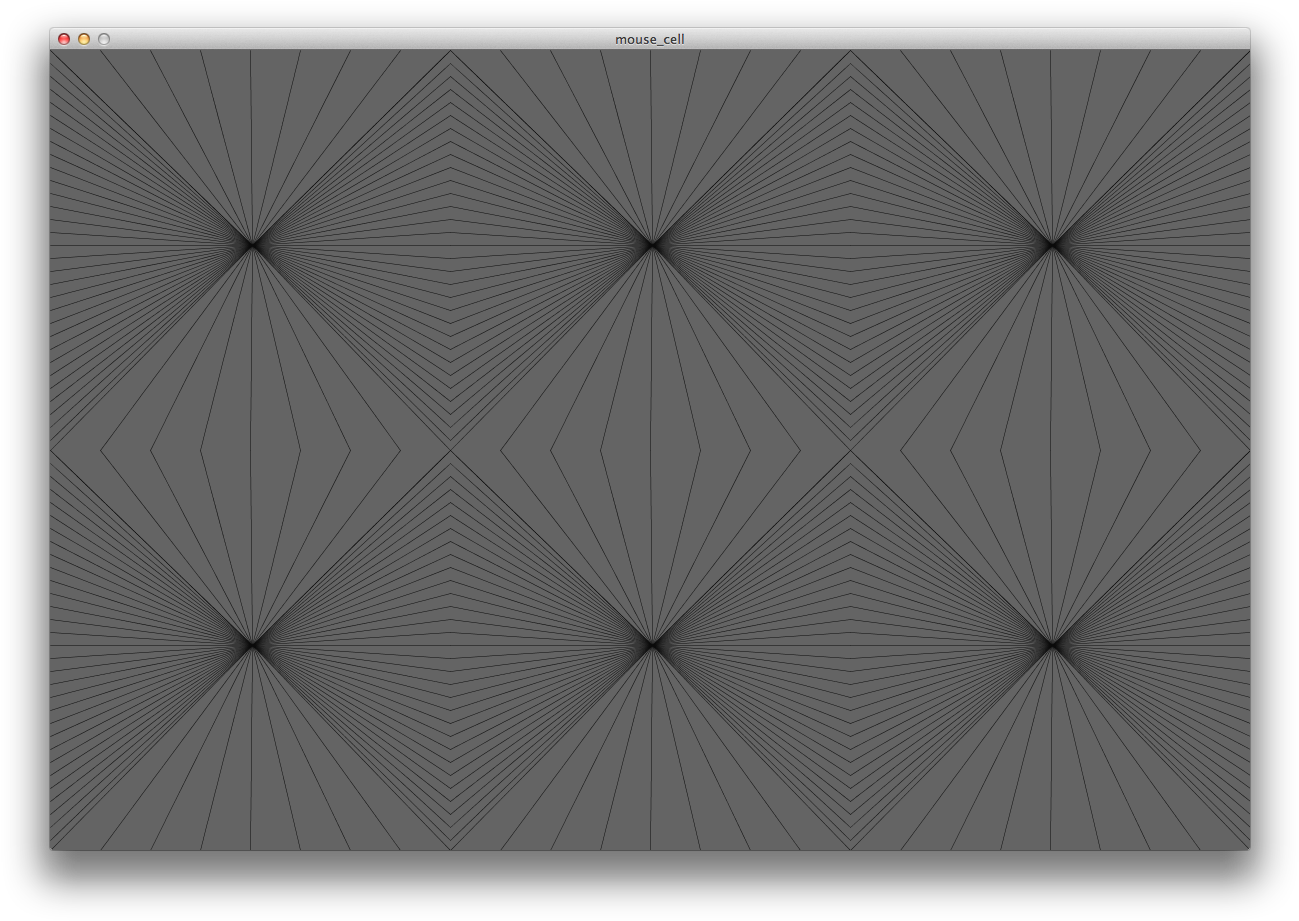Image resolution: width=1299 pixels, height=921 pixels.
Task: Click the upper-middle line convergence point
Action: click(652, 243)
